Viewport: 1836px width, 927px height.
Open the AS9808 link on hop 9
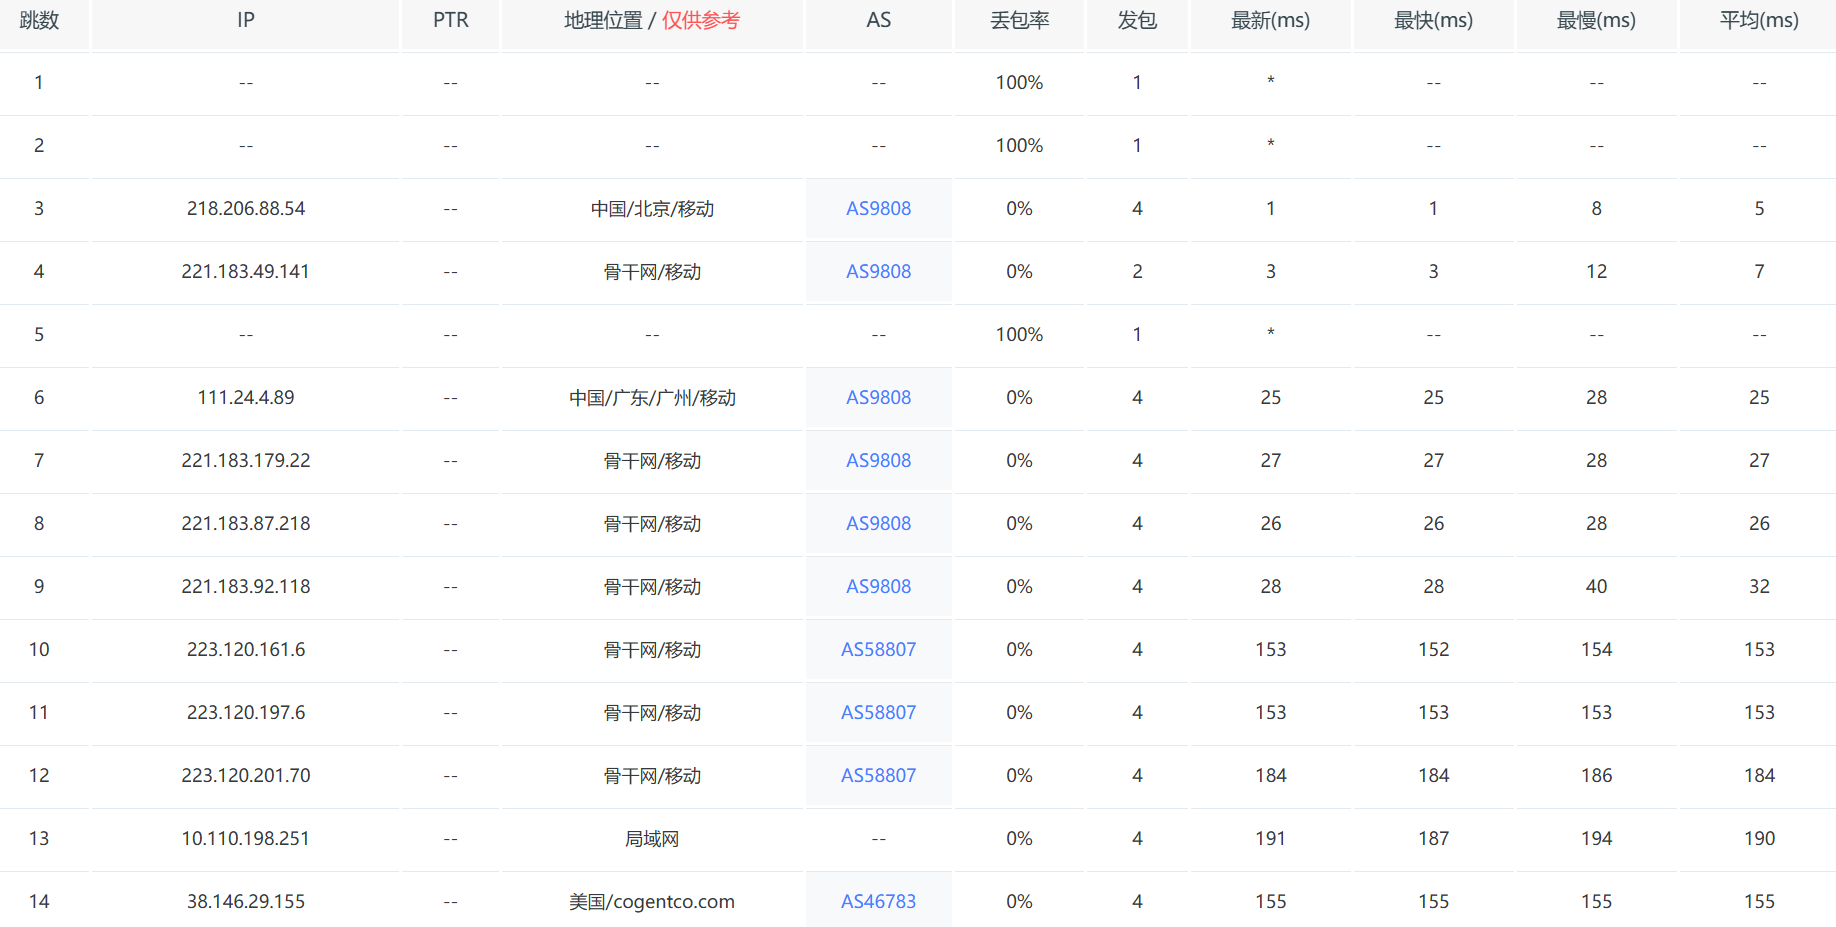878,586
